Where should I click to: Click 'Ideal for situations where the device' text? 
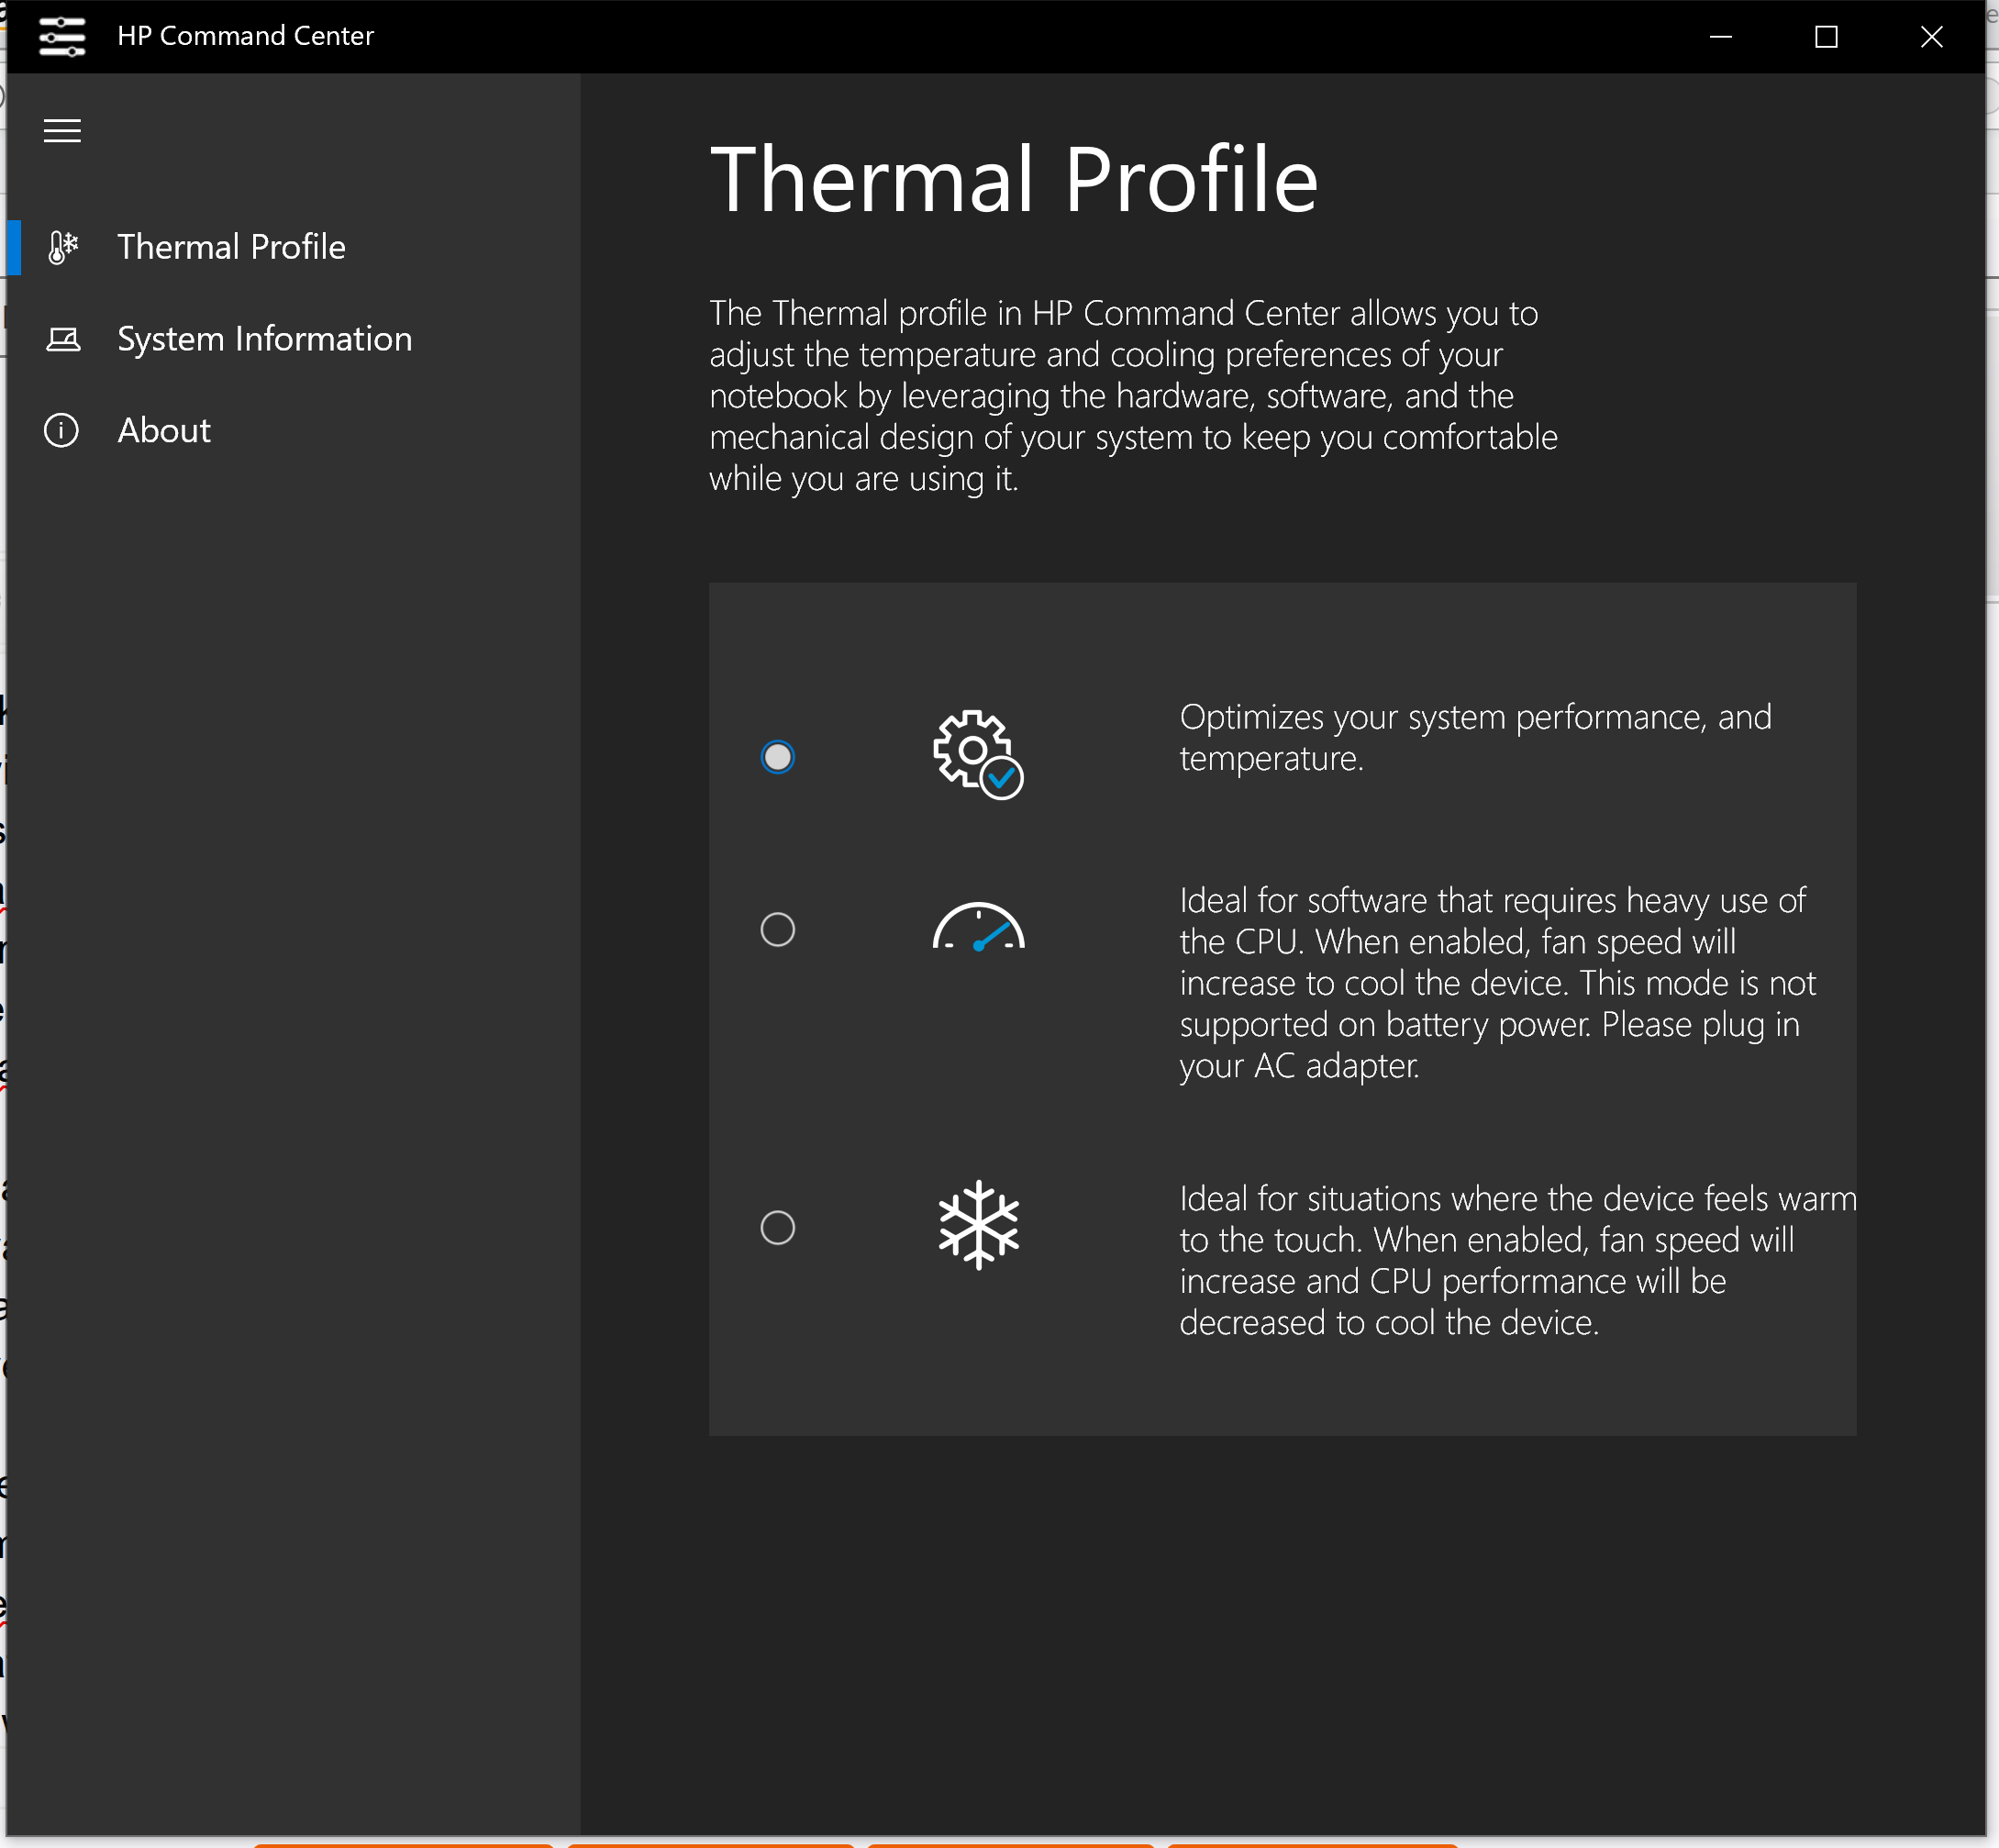[x=1517, y=1261]
